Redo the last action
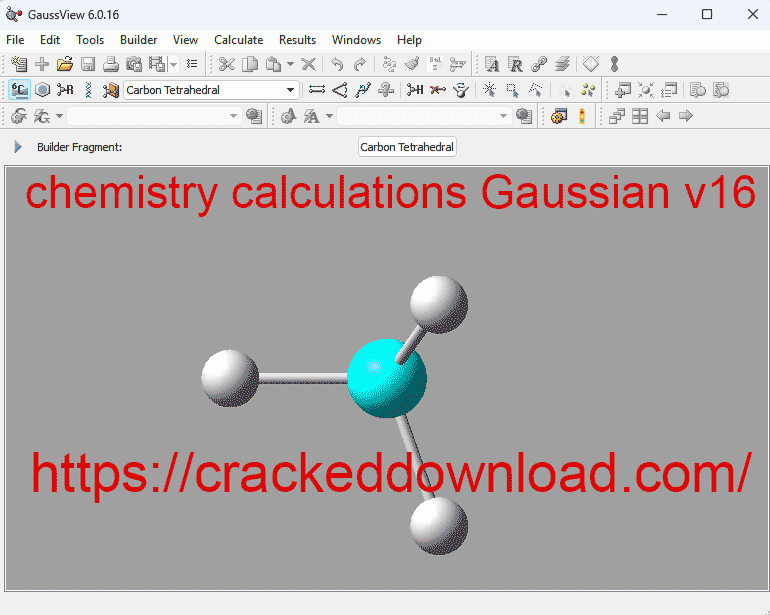The height and width of the screenshot is (615, 770). coord(360,64)
